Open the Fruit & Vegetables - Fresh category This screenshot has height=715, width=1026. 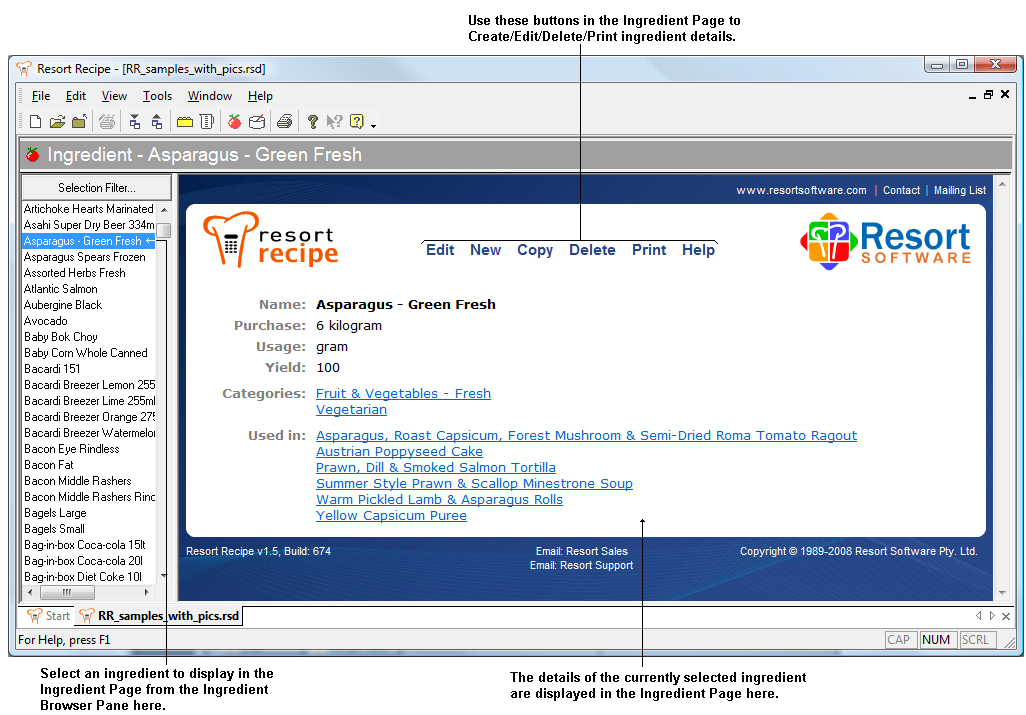(x=403, y=393)
